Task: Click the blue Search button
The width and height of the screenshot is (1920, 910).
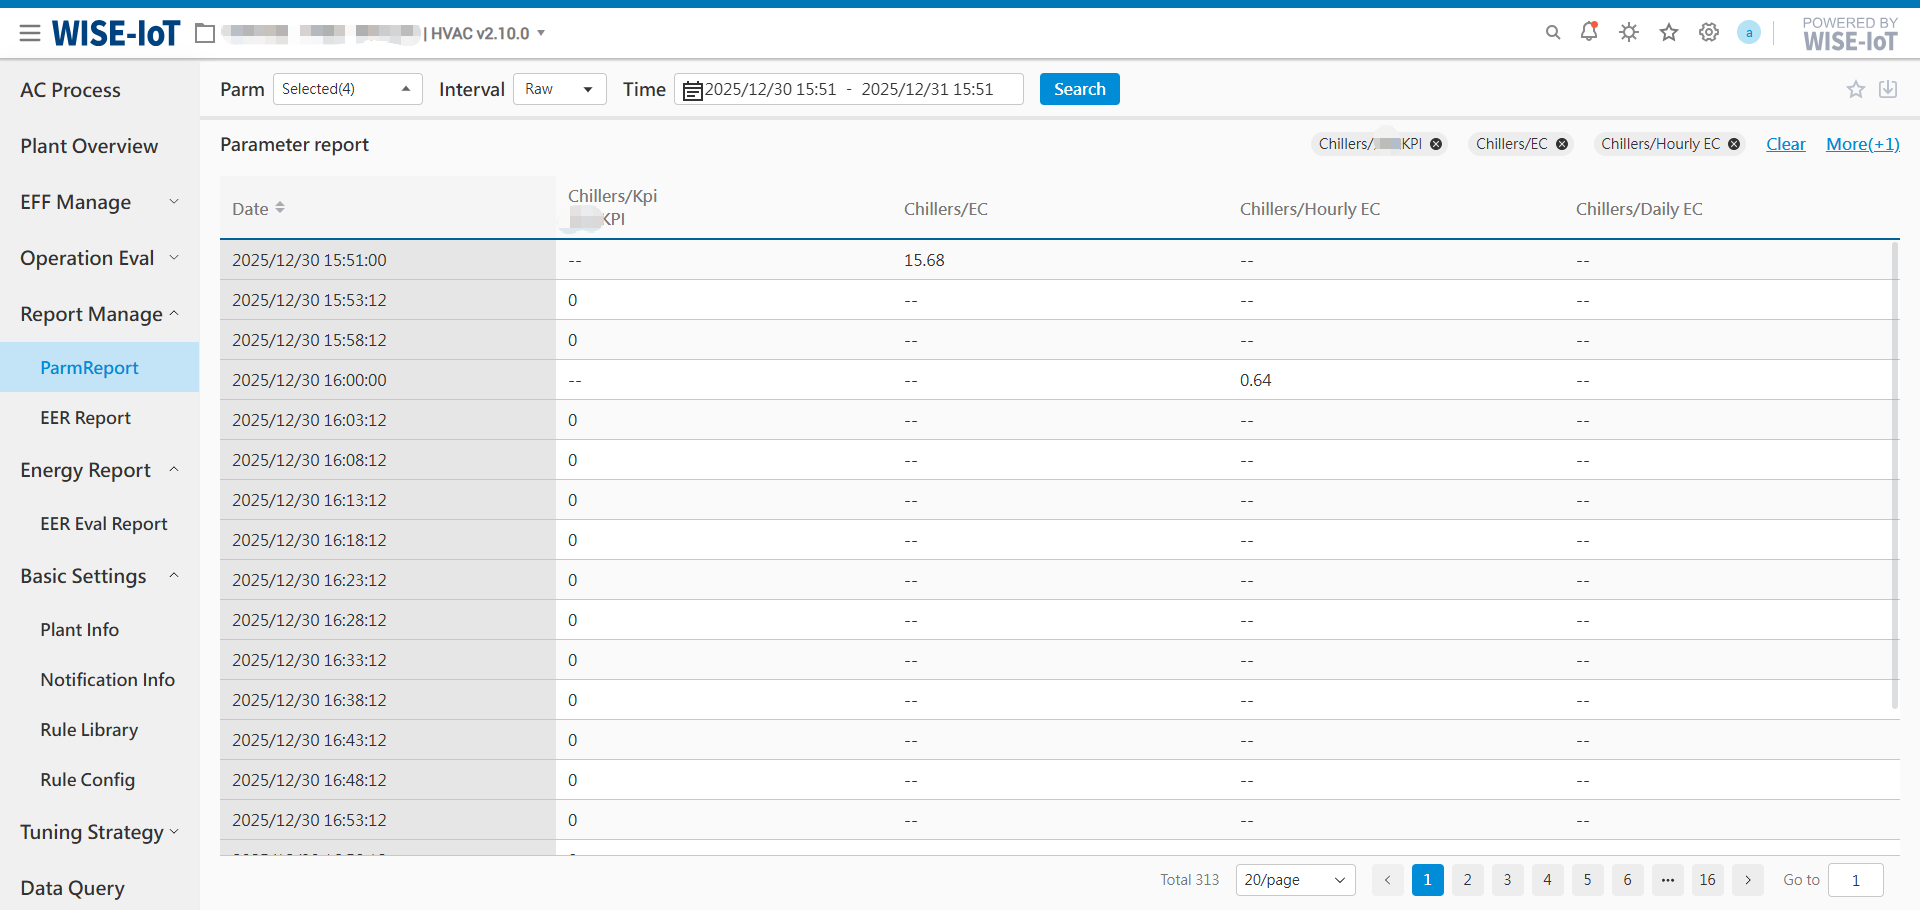Action: (x=1079, y=89)
